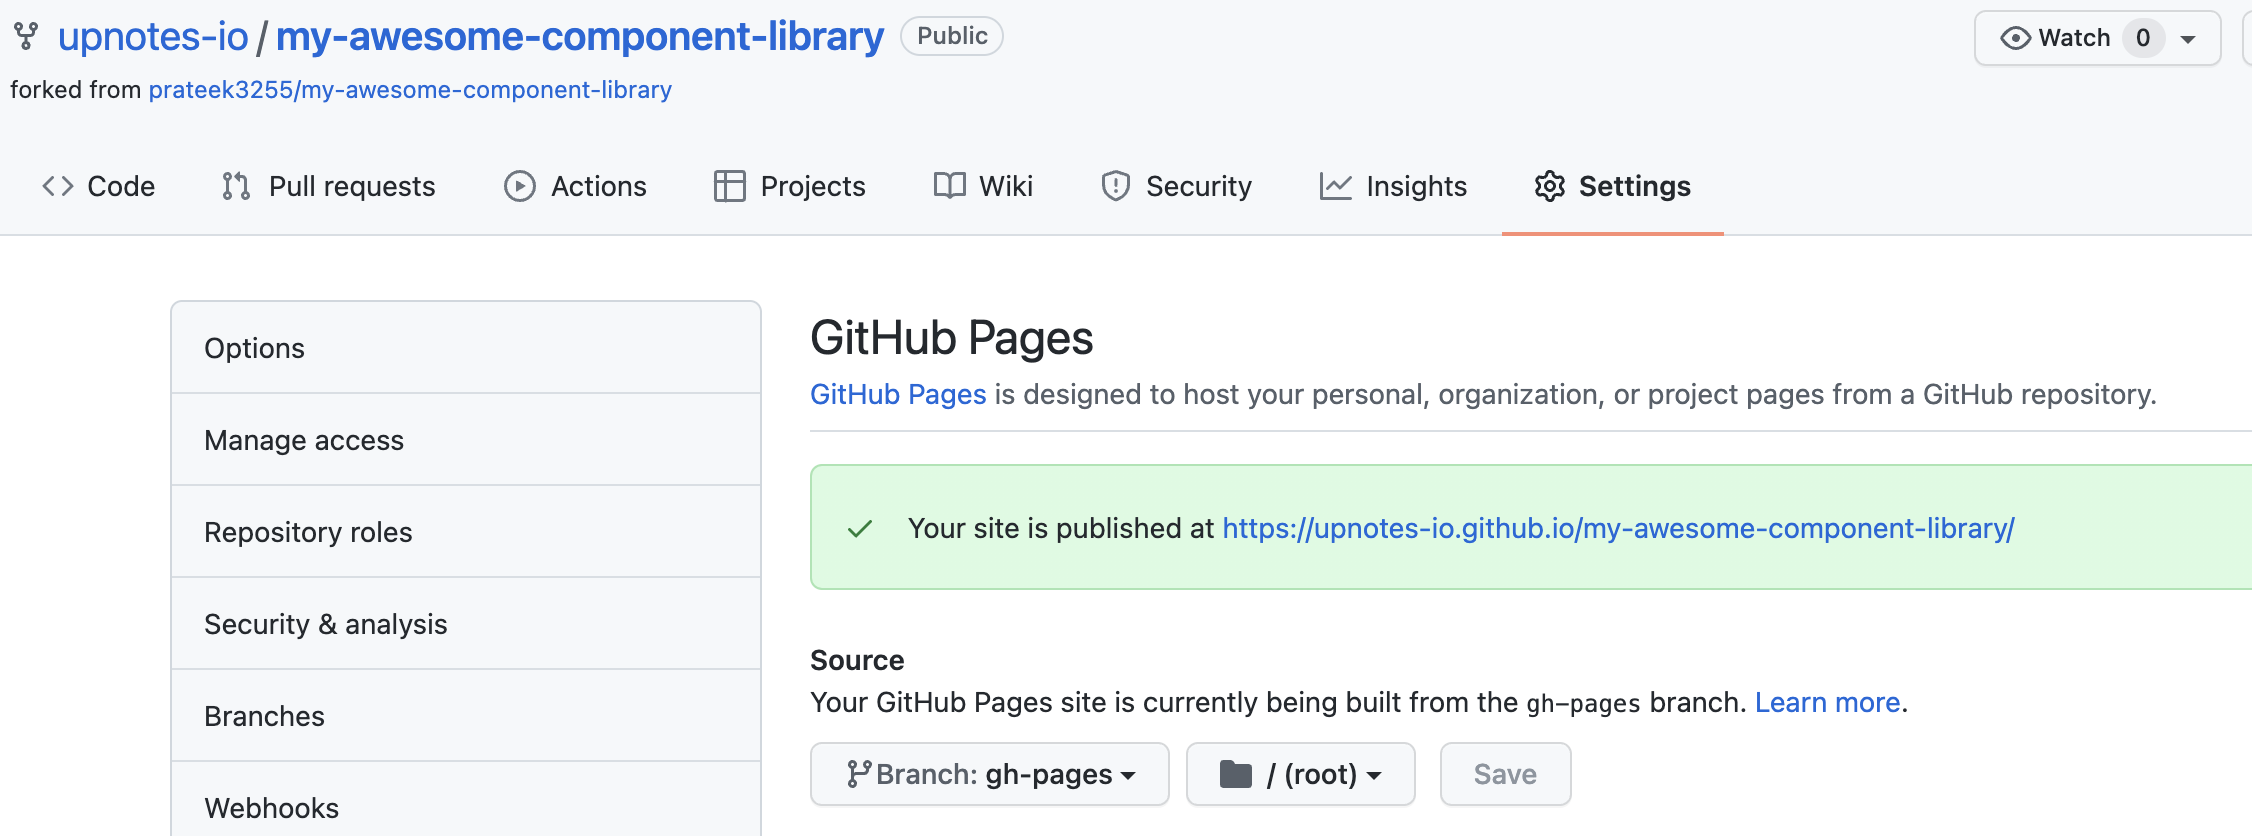Click the Actions play-circle icon

(519, 186)
